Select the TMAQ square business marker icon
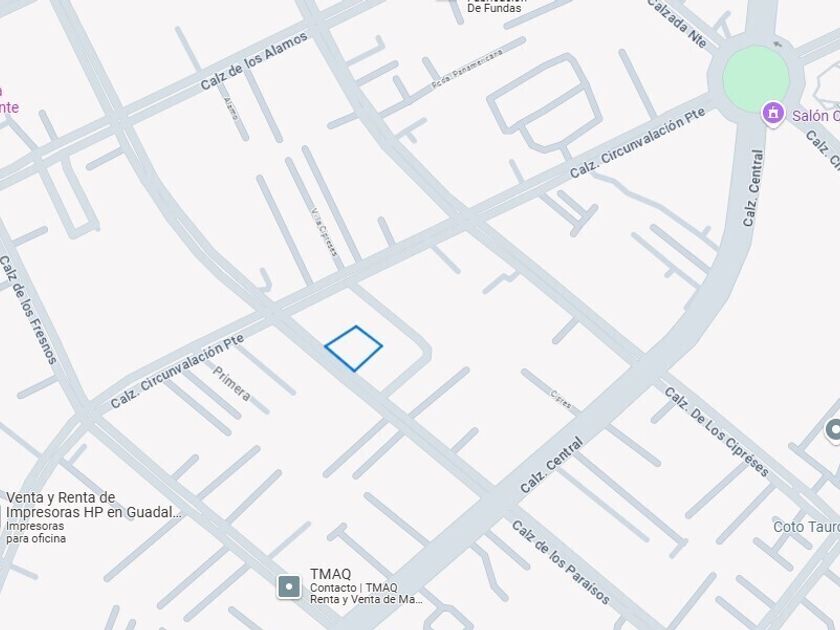The width and height of the screenshot is (840, 630). click(x=289, y=587)
